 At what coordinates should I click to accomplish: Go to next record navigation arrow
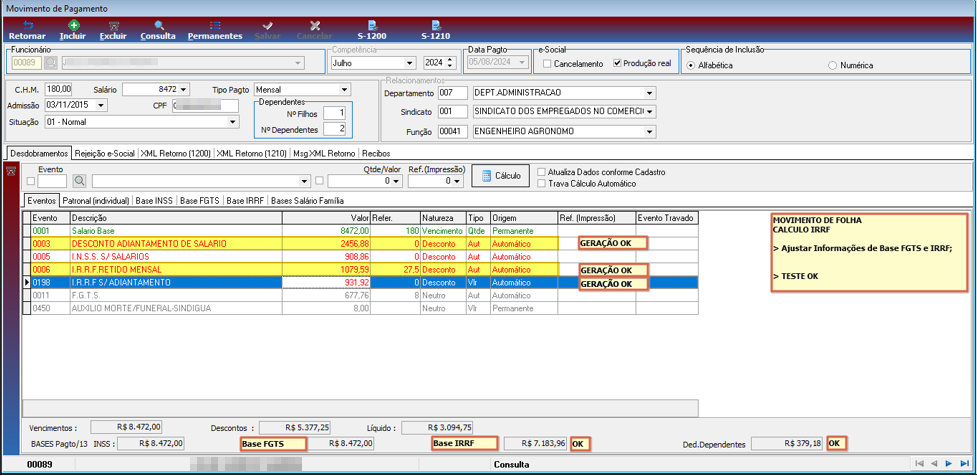click(x=949, y=464)
